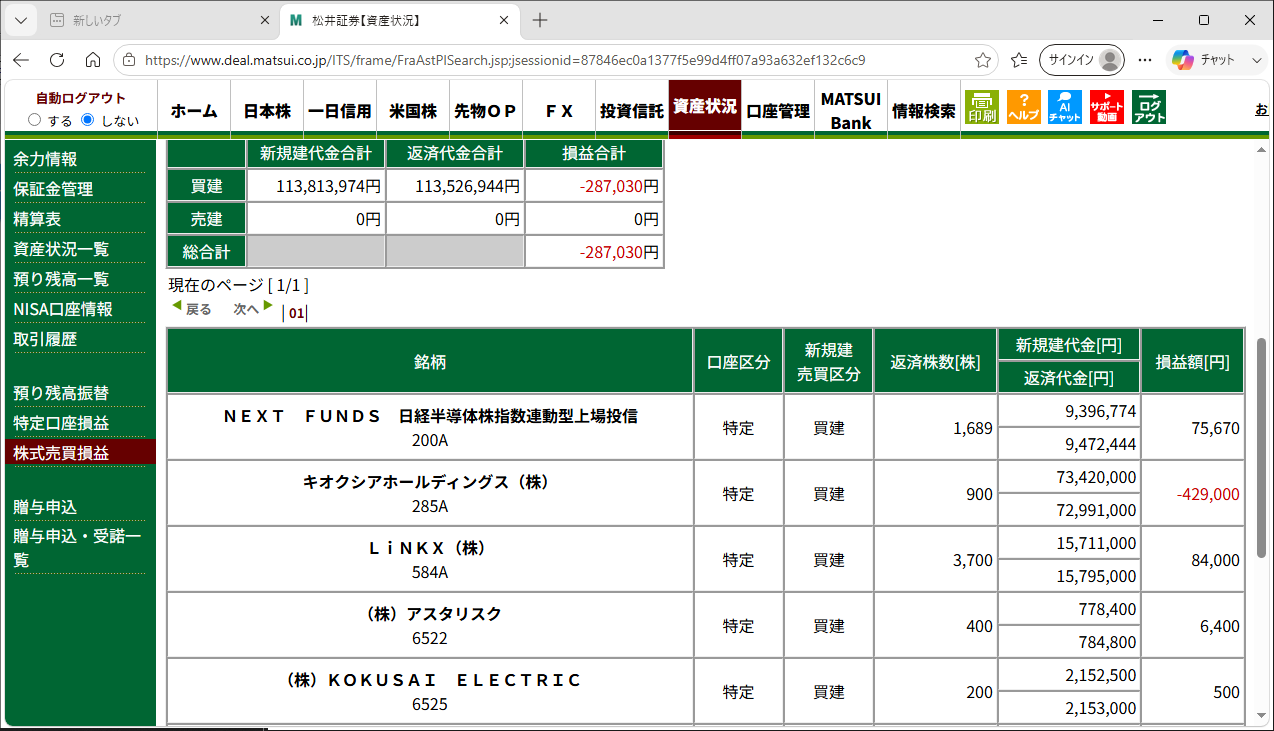Image resolution: width=1274 pixels, height=731 pixels.
Task: Open 資産状況一覧 in sidebar
Action: pyautogui.click(x=61, y=249)
